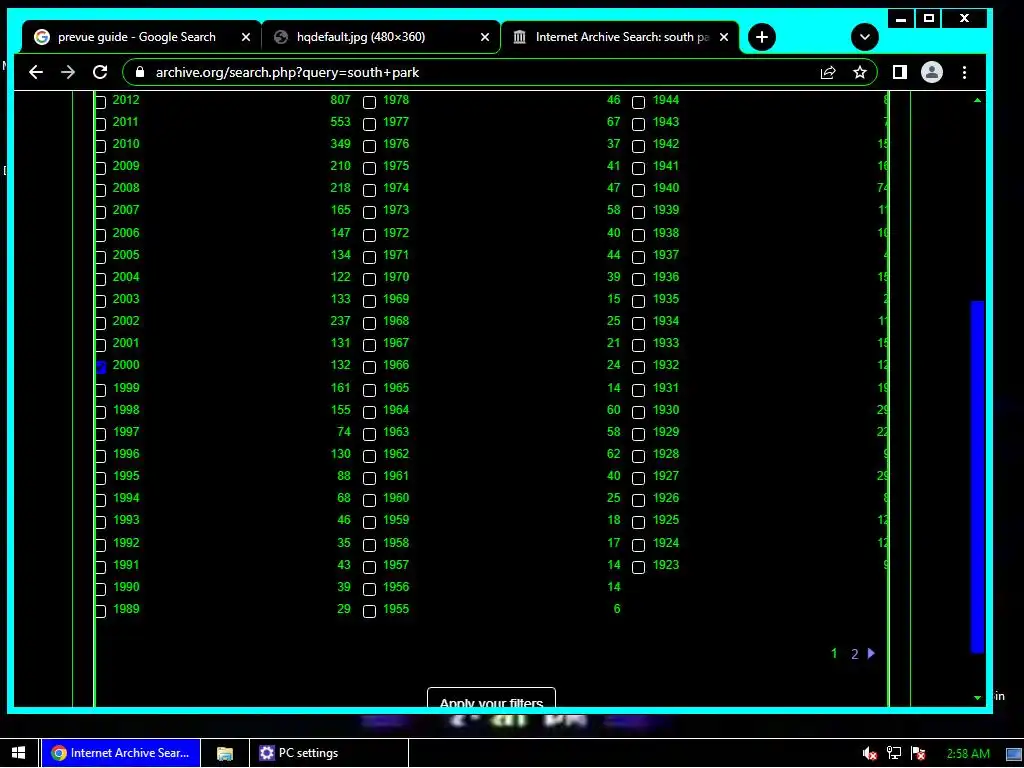Open the Windows Start menu
This screenshot has width=1024, height=768.
18,753
